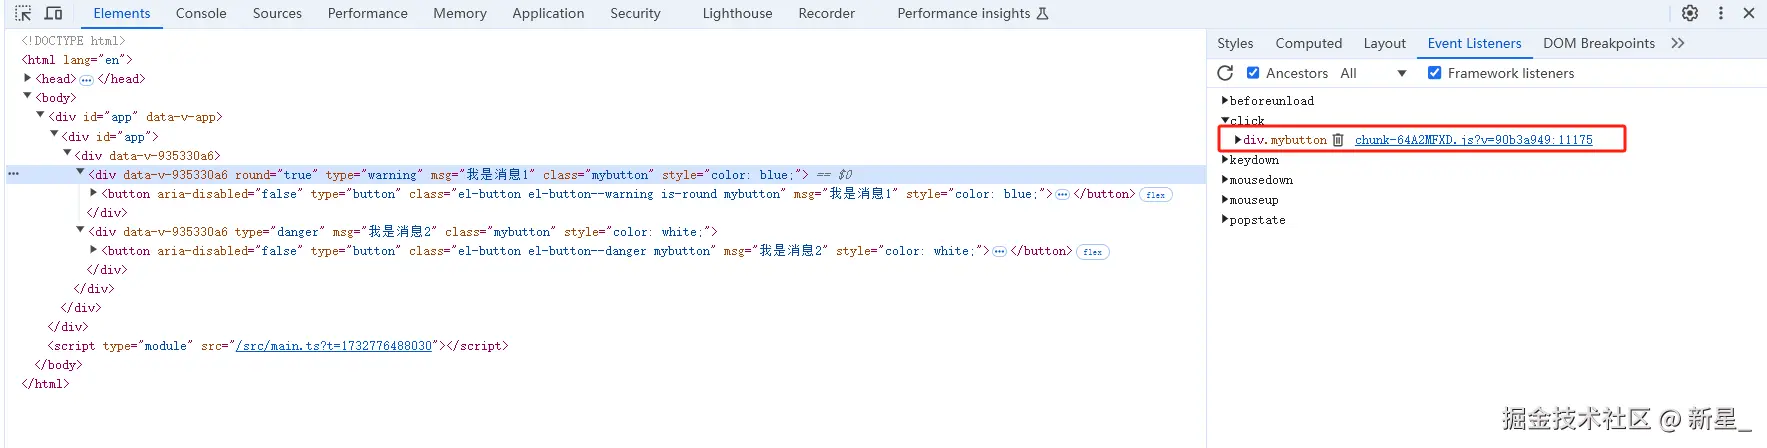The width and height of the screenshot is (1767, 448).
Task: Expand the keydown event group
Action: point(1225,160)
